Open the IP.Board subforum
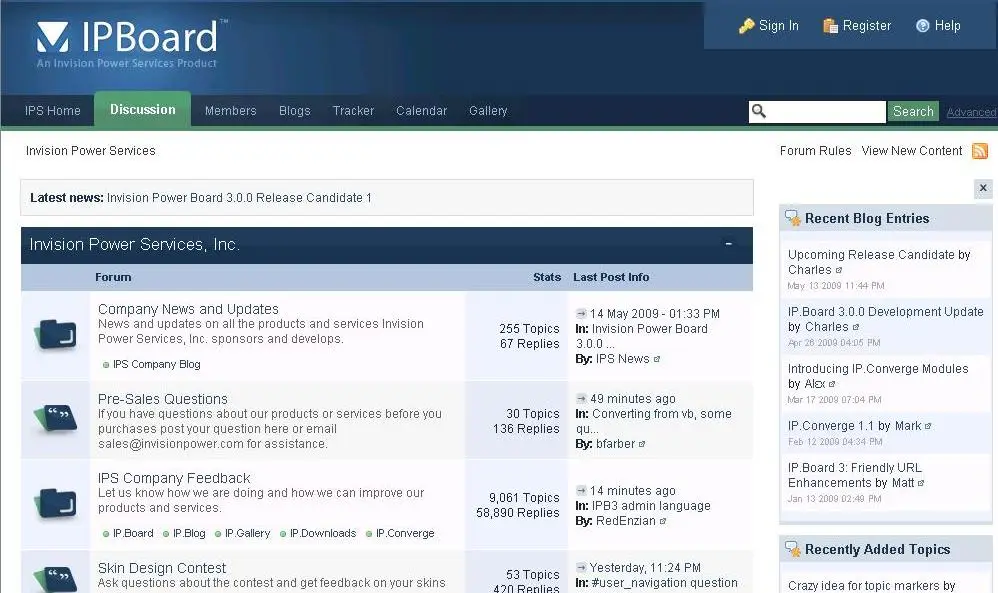Screen dimensions: 998x593 [x=133, y=533]
